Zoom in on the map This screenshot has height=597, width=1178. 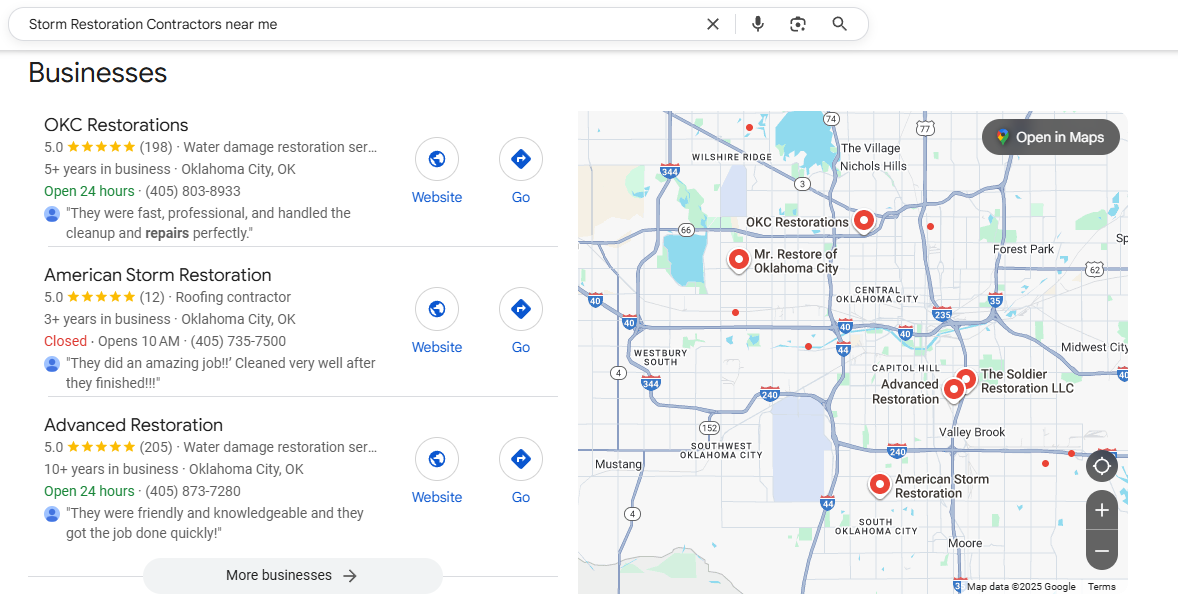[x=1101, y=511]
